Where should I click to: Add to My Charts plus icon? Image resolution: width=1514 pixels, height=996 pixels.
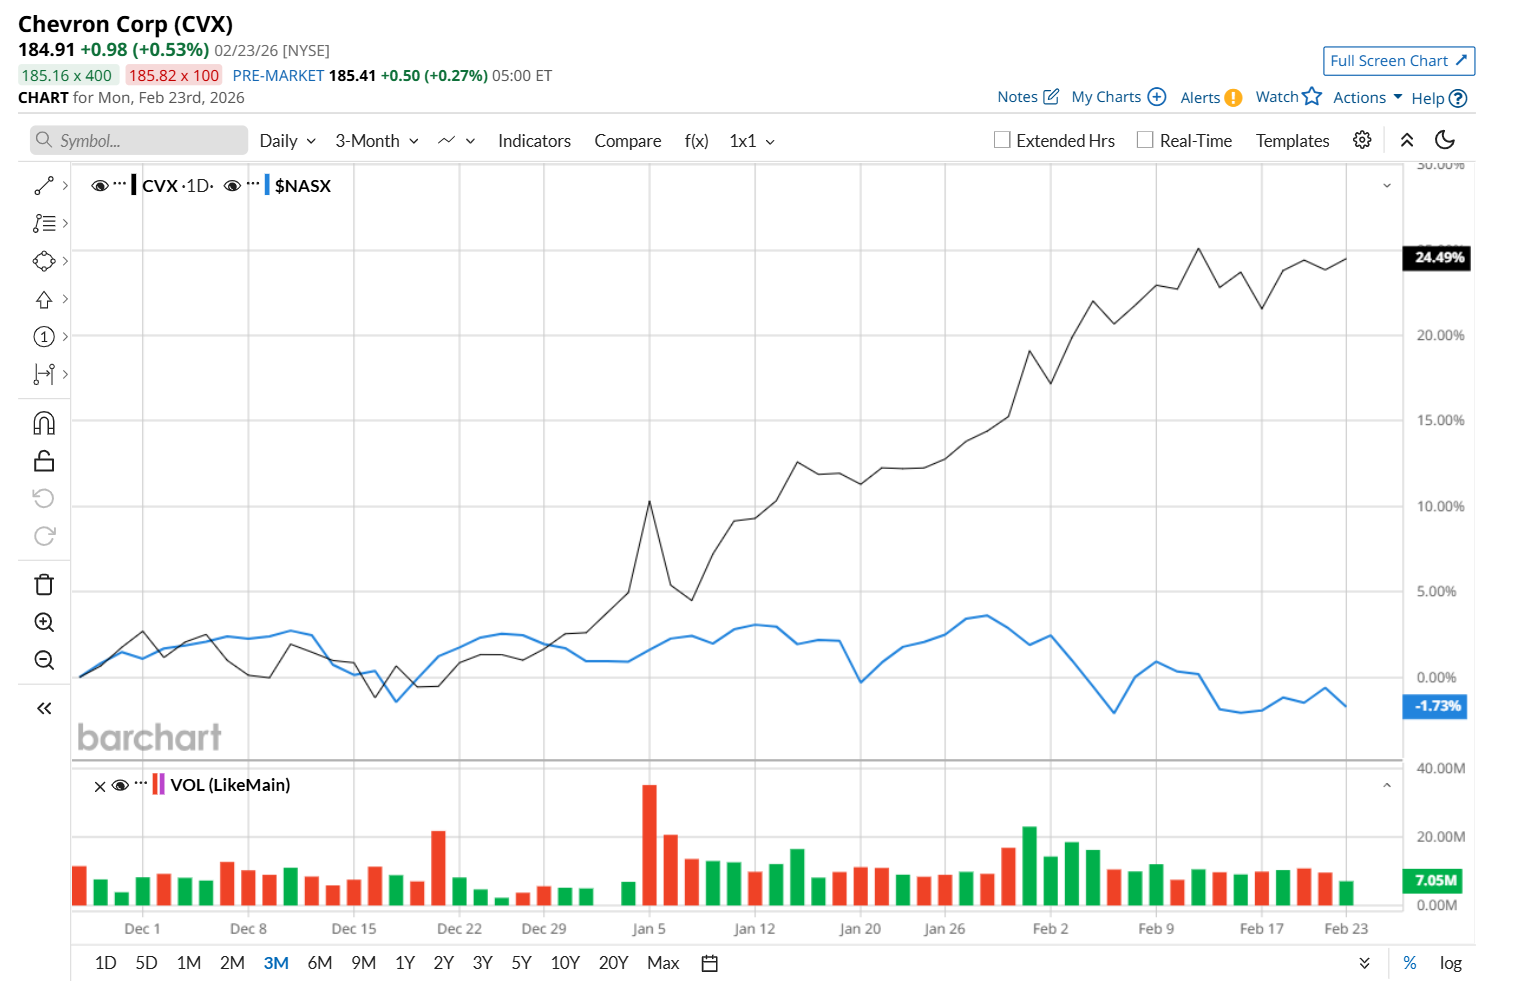tap(1157, 97)
